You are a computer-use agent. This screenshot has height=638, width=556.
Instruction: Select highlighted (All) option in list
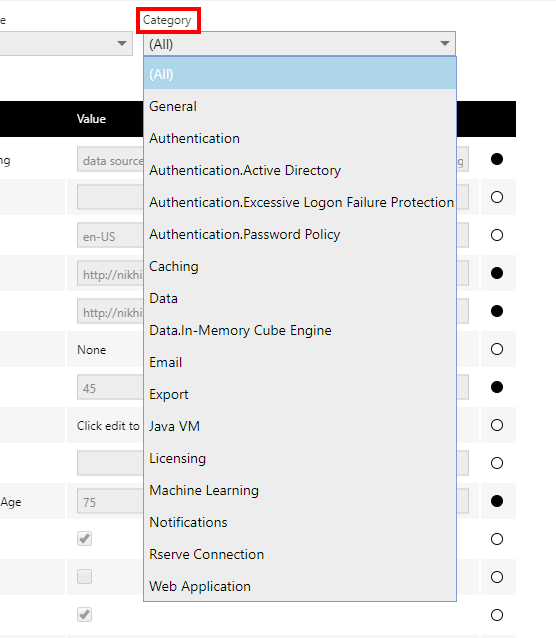(300, 74)
